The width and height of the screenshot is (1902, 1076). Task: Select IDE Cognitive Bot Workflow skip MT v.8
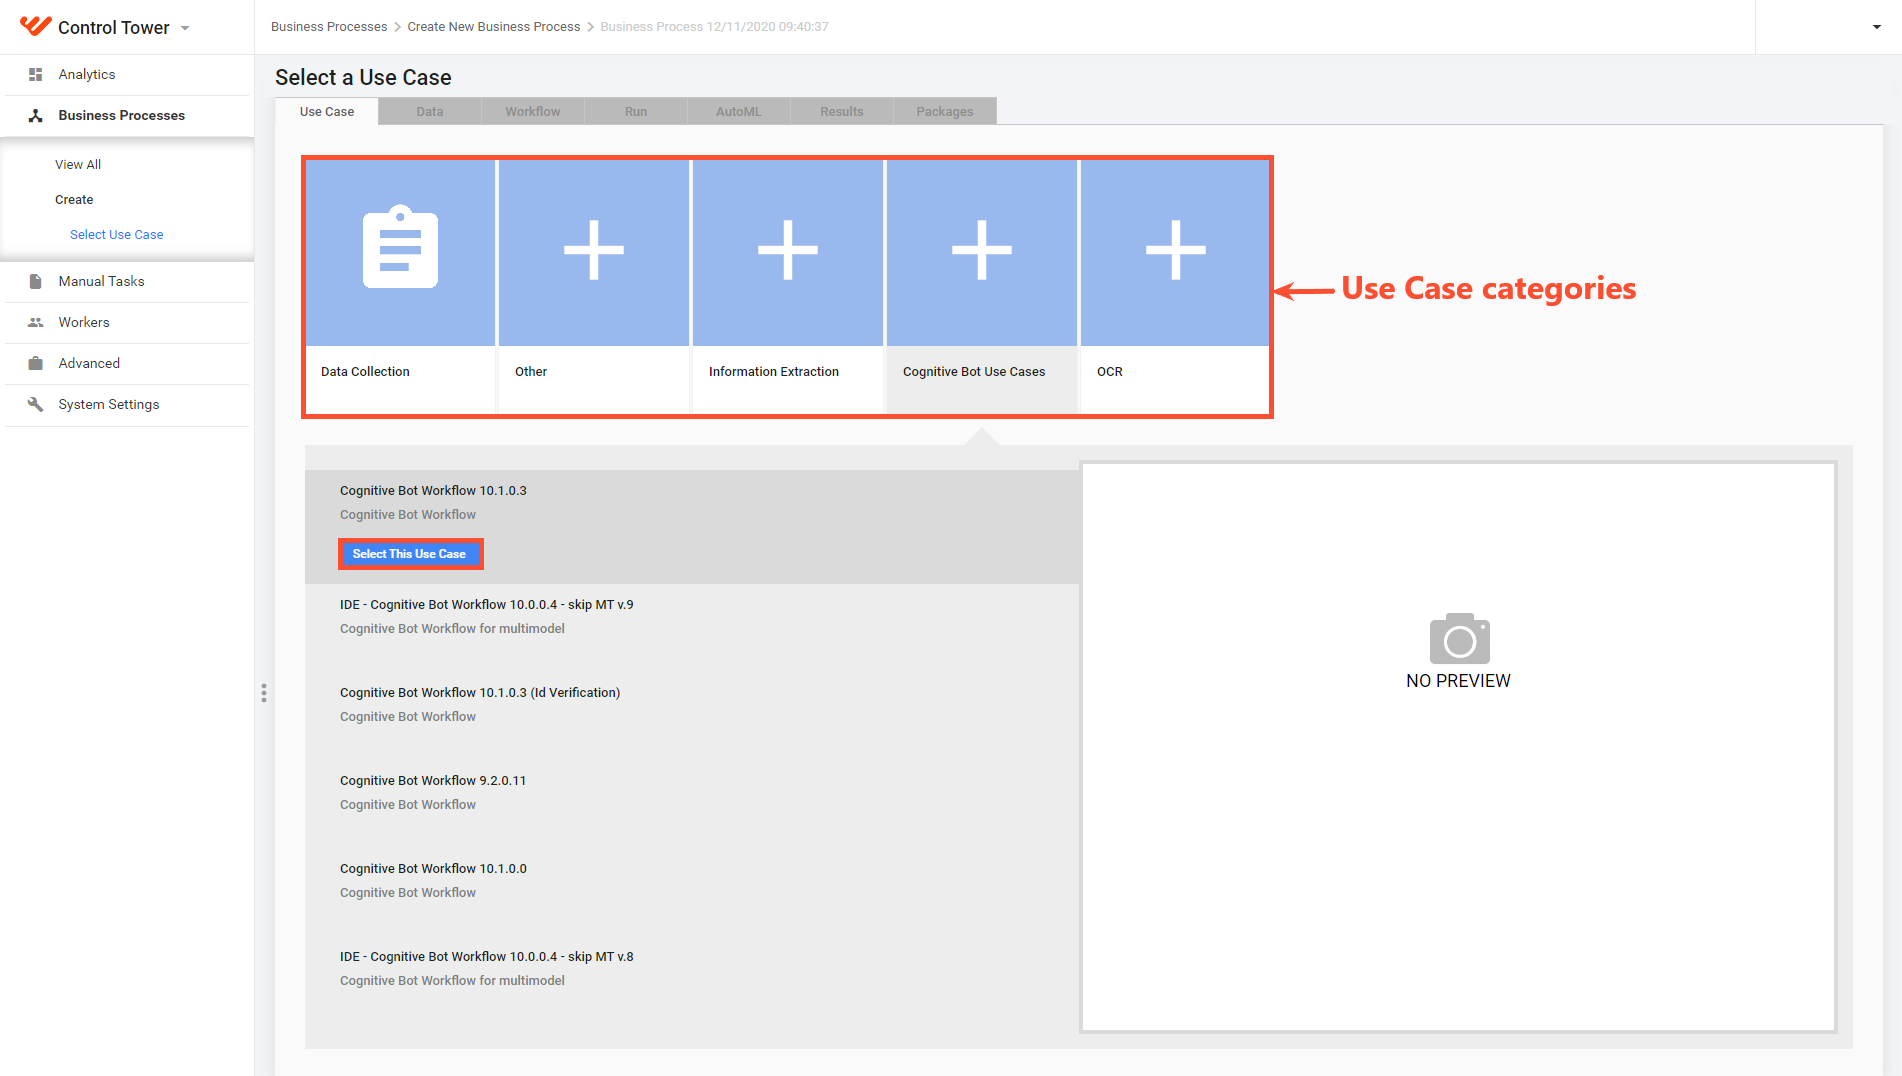487,956
